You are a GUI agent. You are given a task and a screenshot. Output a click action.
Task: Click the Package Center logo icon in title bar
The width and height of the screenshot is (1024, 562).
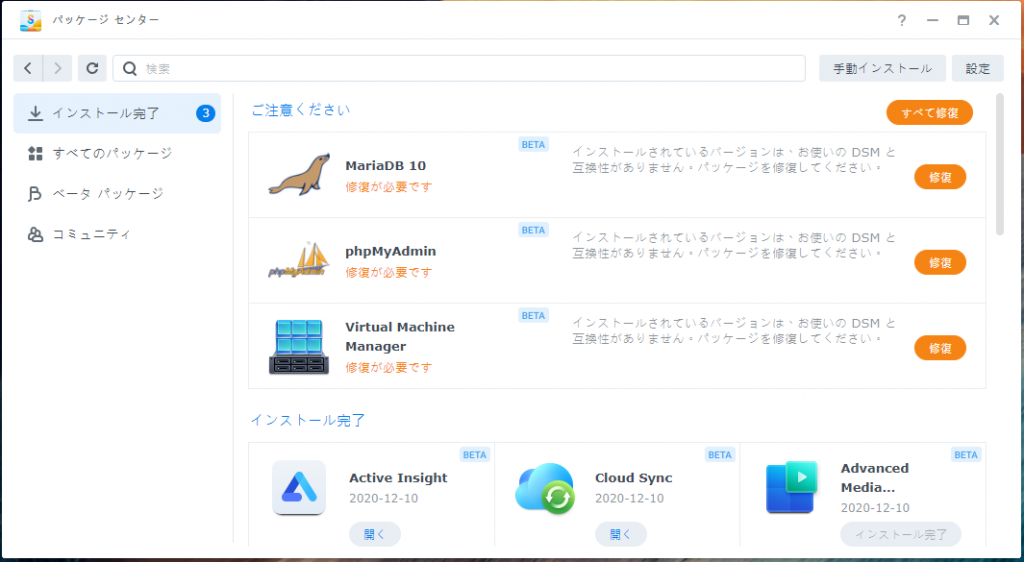tap(31, 20)
